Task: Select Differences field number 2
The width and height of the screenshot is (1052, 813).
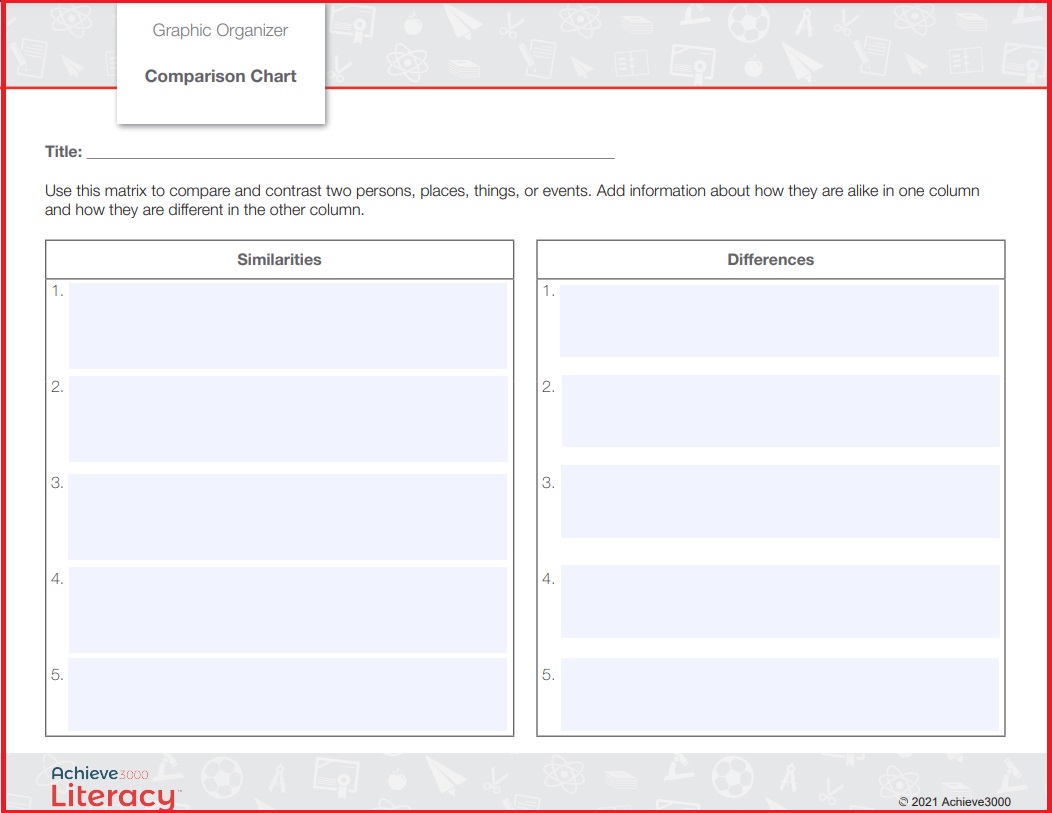Action: 780,411
